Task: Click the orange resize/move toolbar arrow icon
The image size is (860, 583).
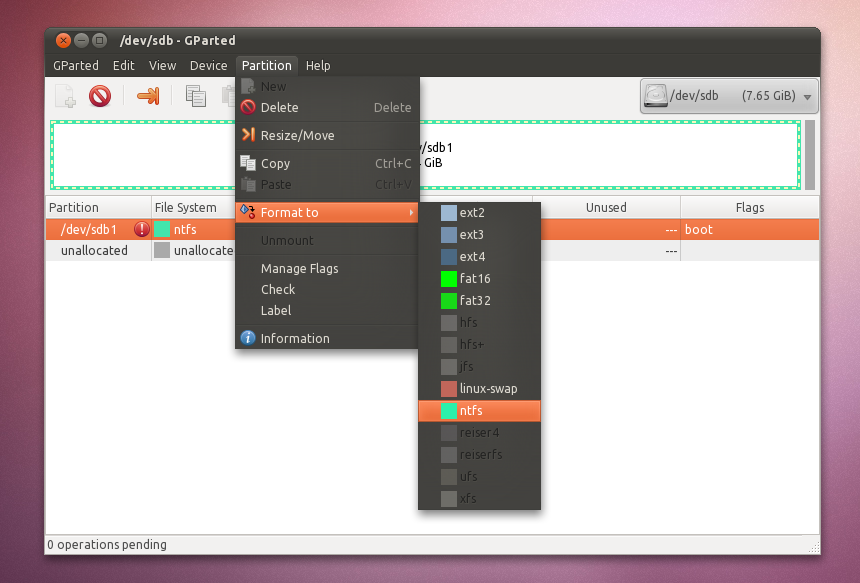Action: (148, 96)
